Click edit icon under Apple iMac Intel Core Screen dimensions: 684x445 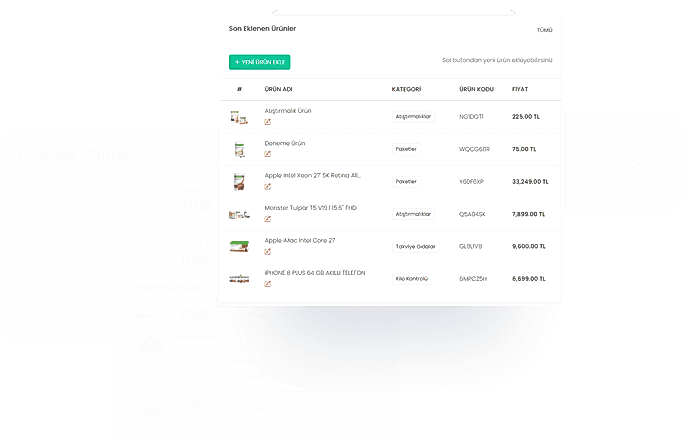[268, 251]
